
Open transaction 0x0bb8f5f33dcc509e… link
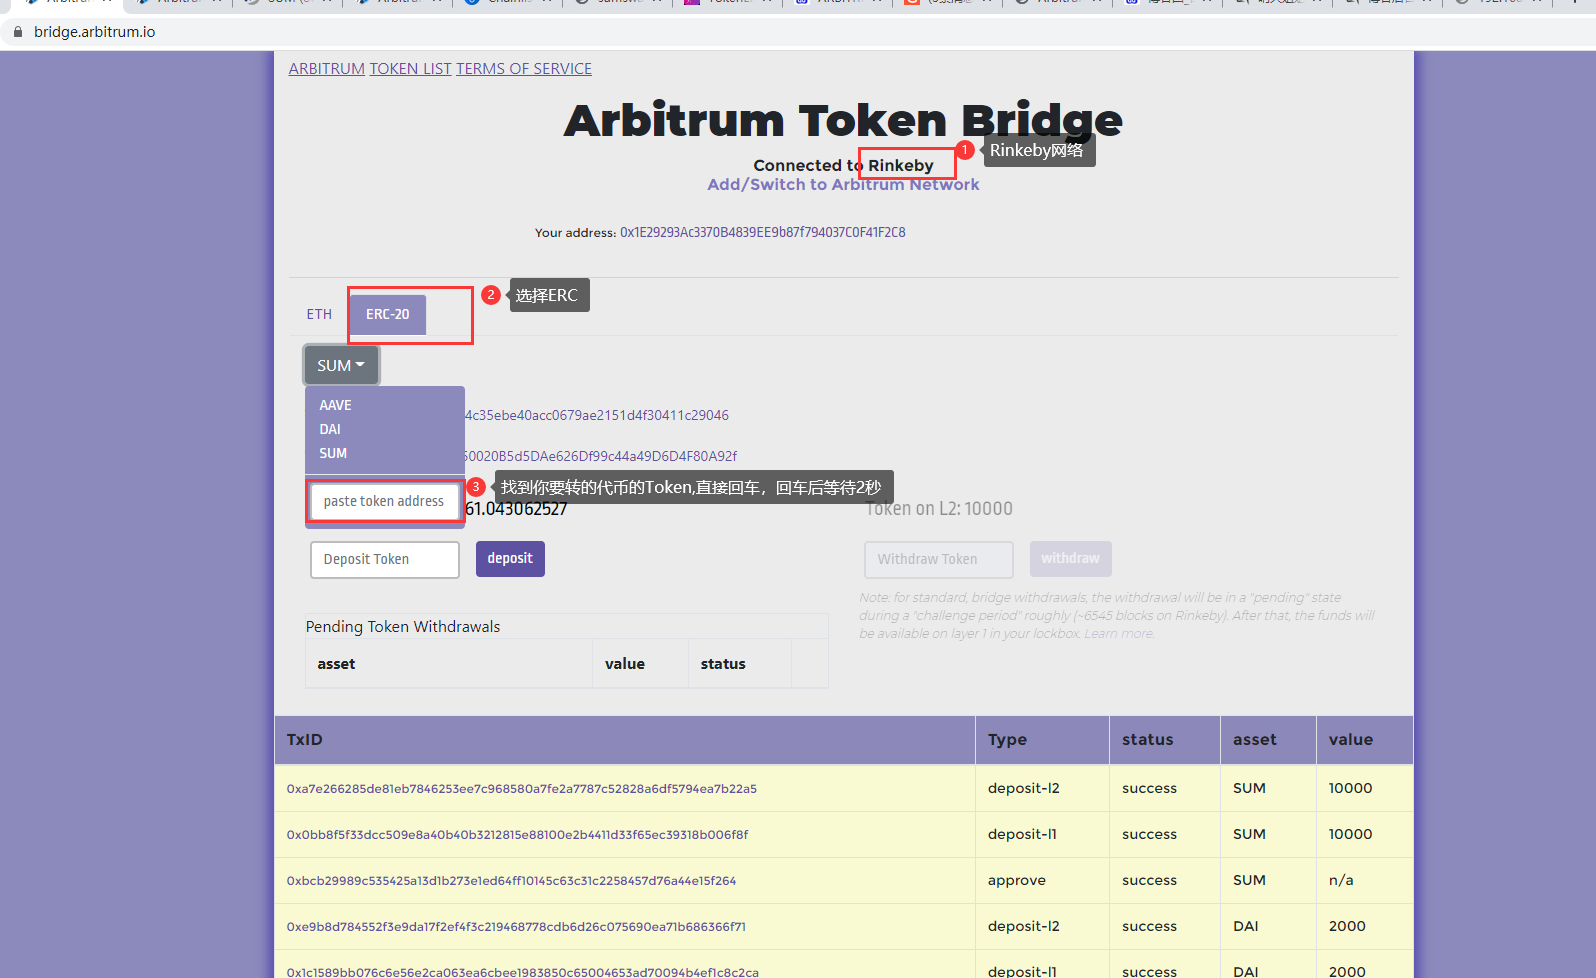tap(517, 835)
